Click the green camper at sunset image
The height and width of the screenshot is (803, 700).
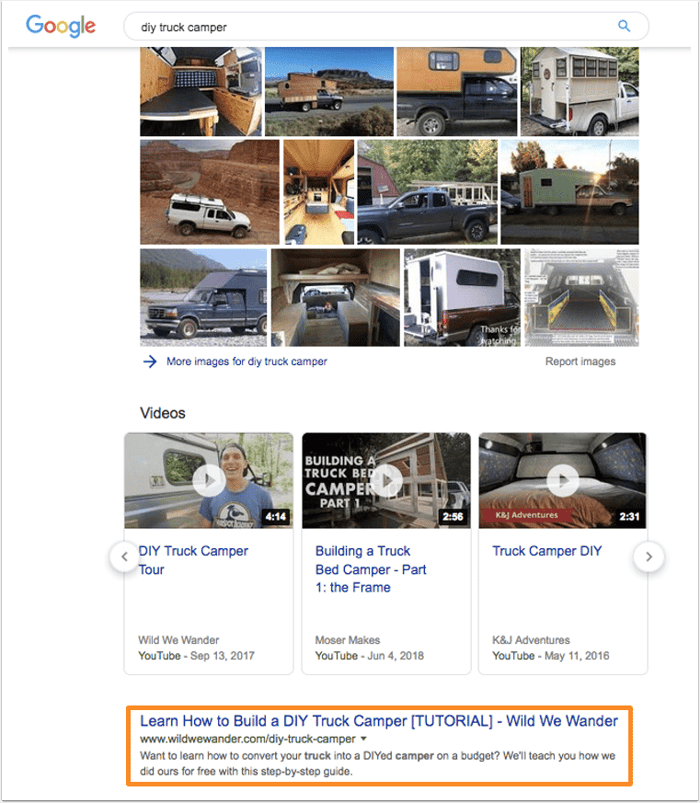tap(570, 192)
